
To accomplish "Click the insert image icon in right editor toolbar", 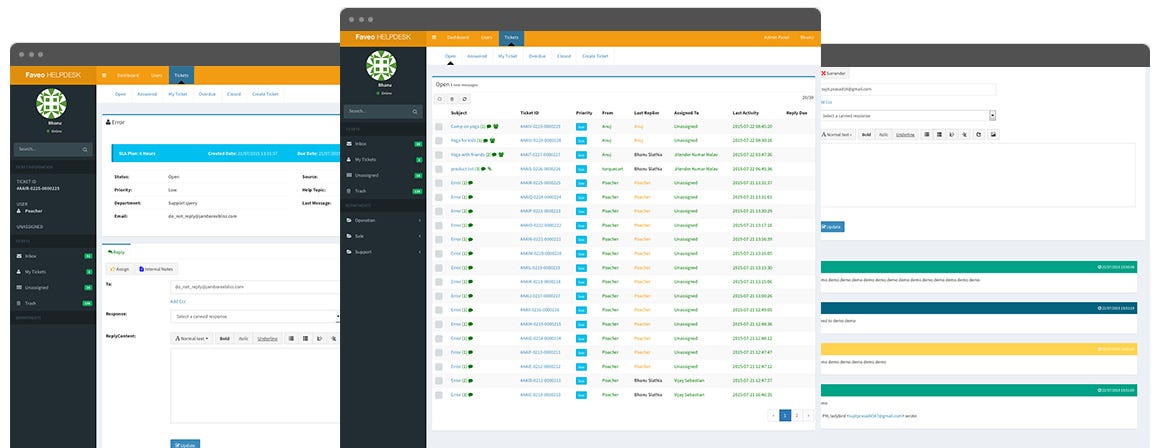I will pyautogui.click(x=994, y=135).
